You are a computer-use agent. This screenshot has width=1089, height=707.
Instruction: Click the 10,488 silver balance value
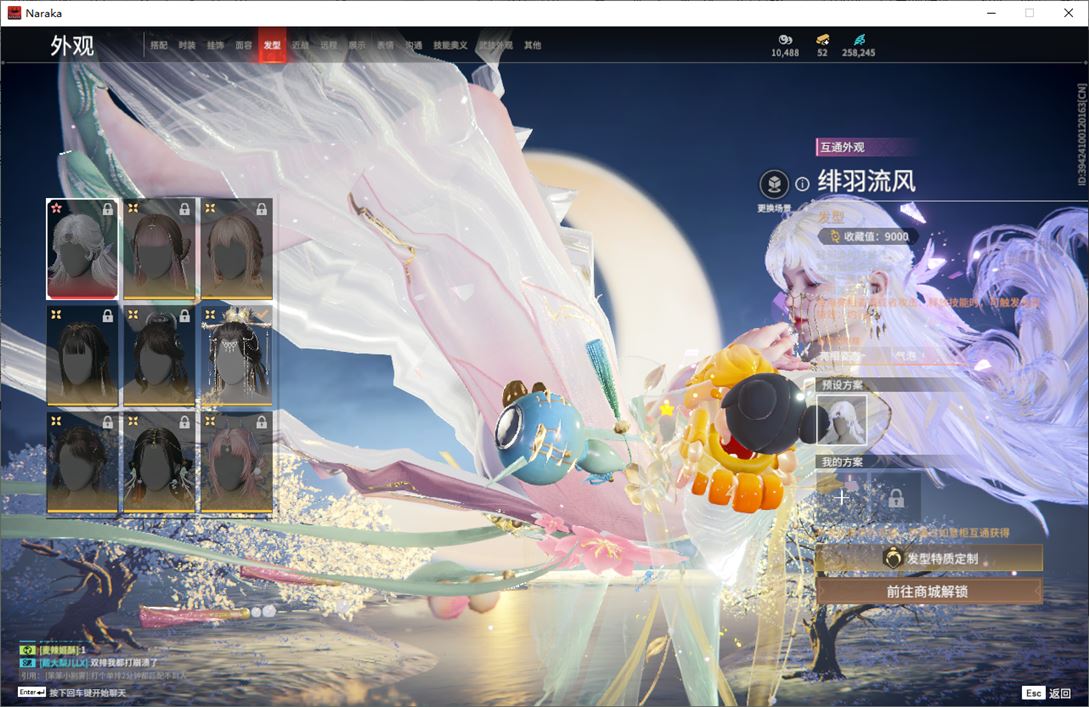point(785,53)
